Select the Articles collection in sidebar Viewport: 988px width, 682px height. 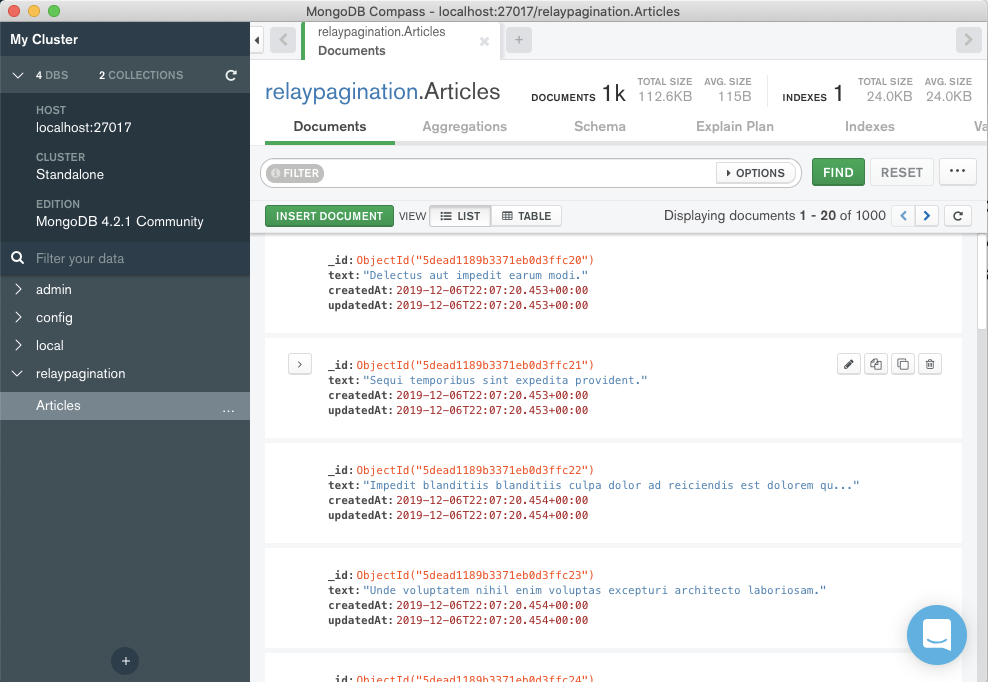(x=125, y=405)
